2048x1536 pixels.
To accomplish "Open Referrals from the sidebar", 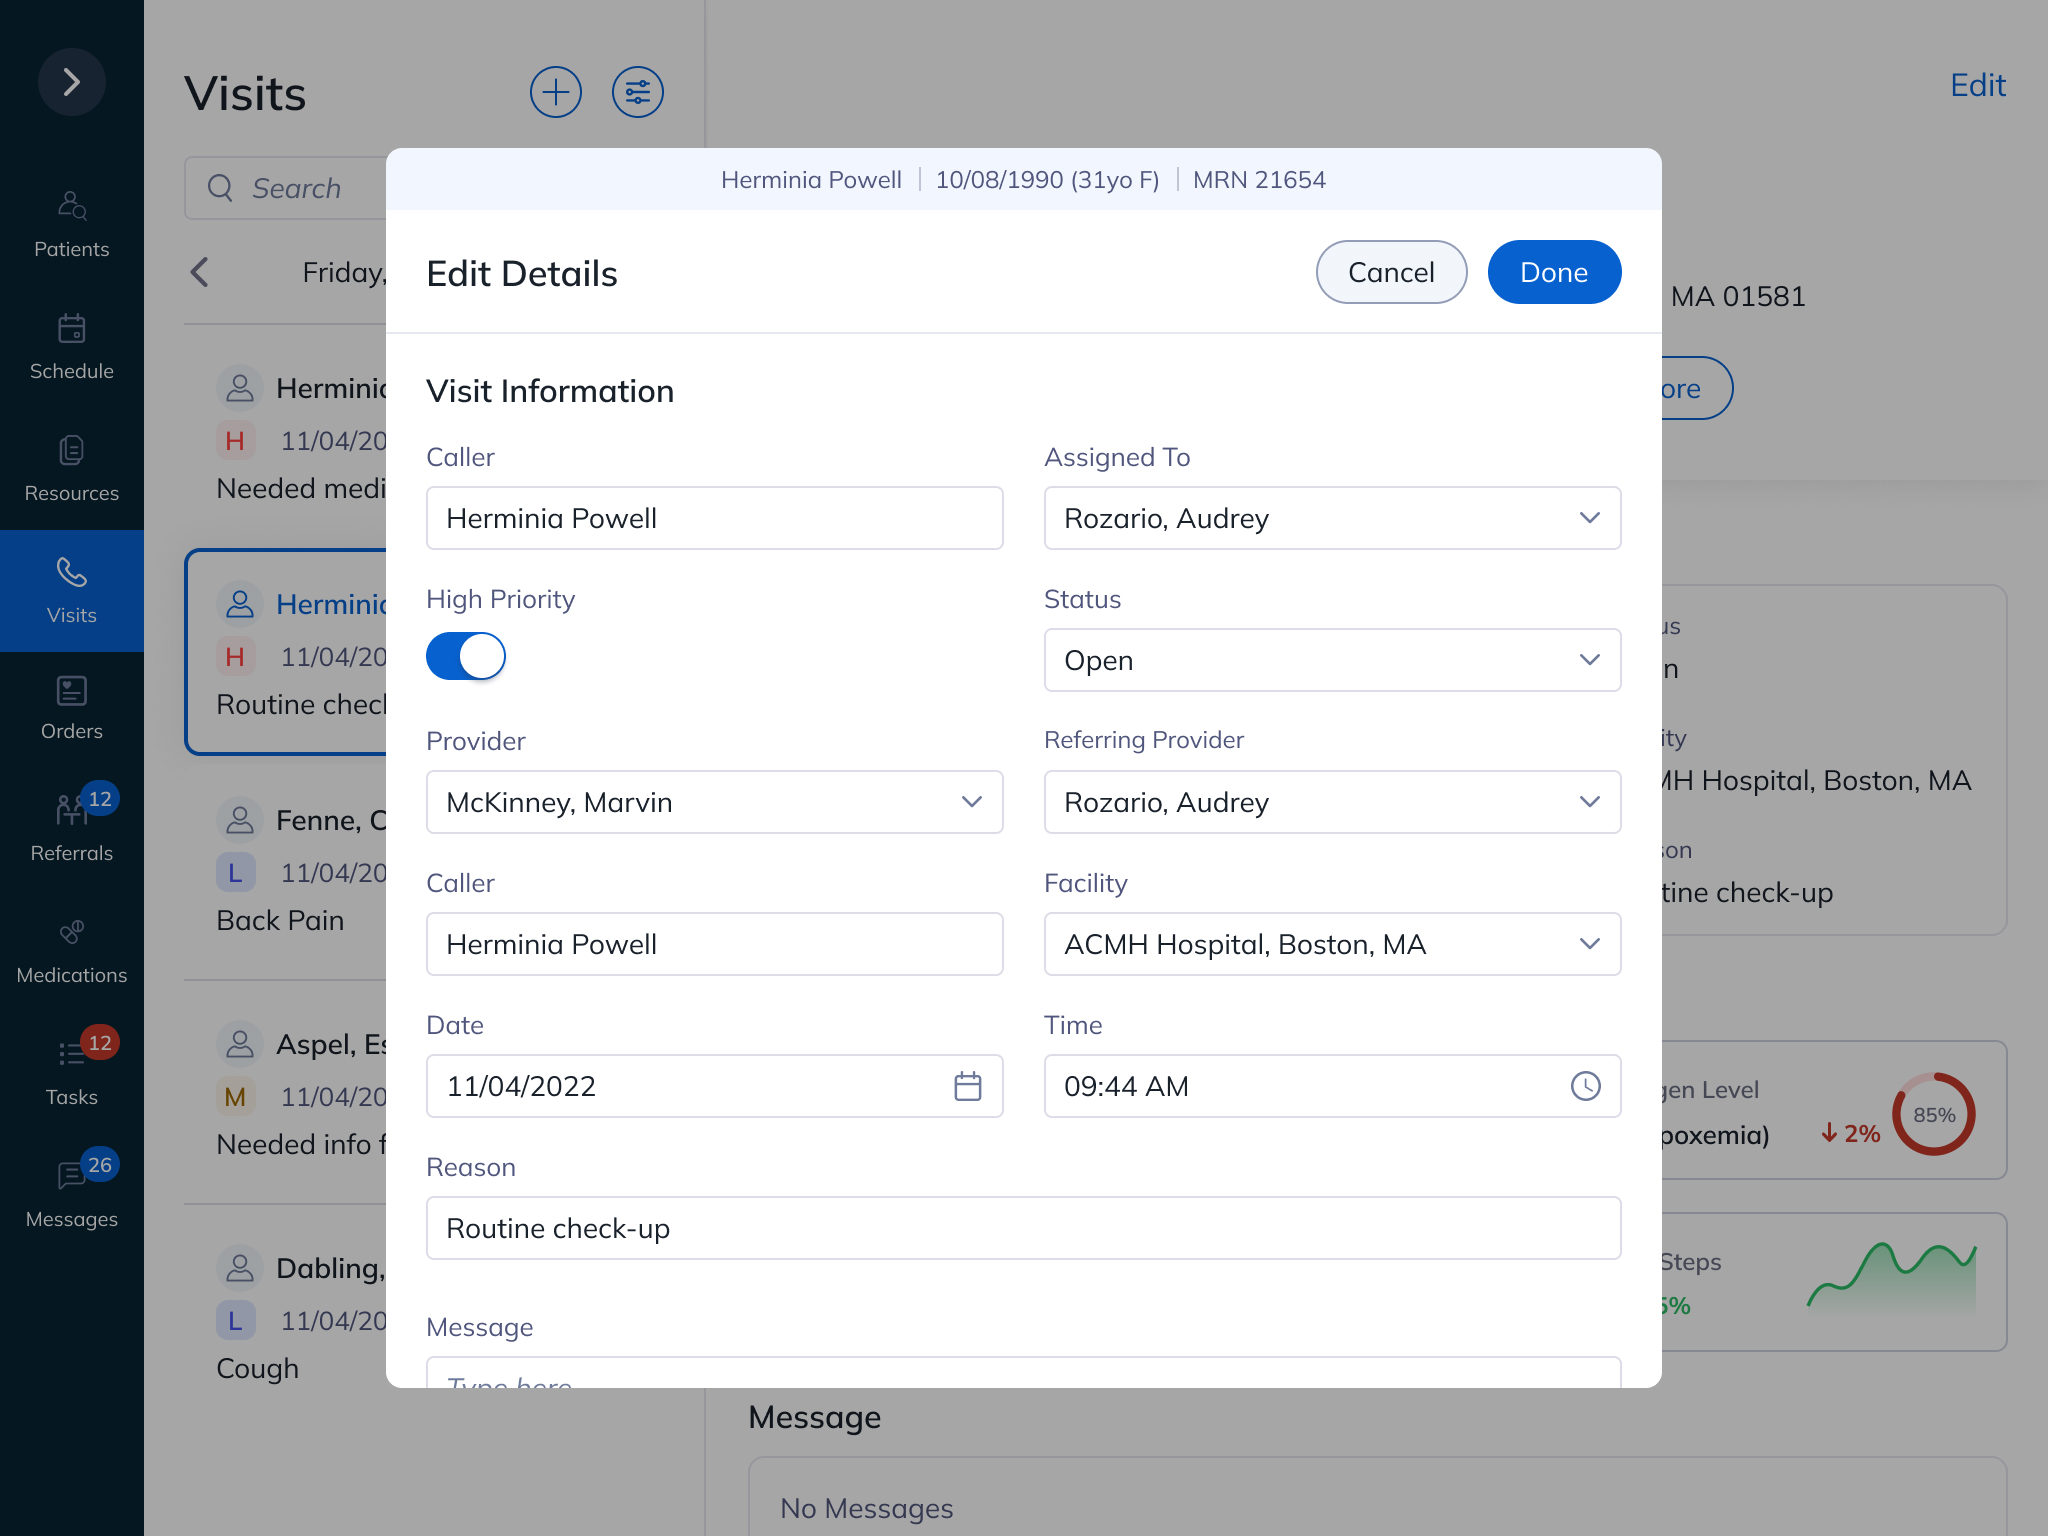I will [x=71, y=822].
